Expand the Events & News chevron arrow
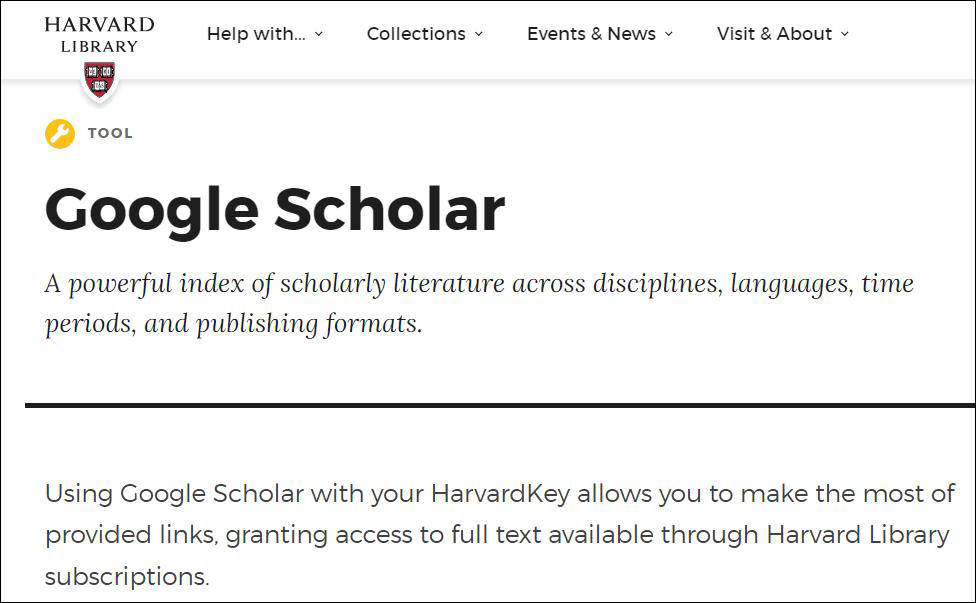 click(x=669, y=34)
